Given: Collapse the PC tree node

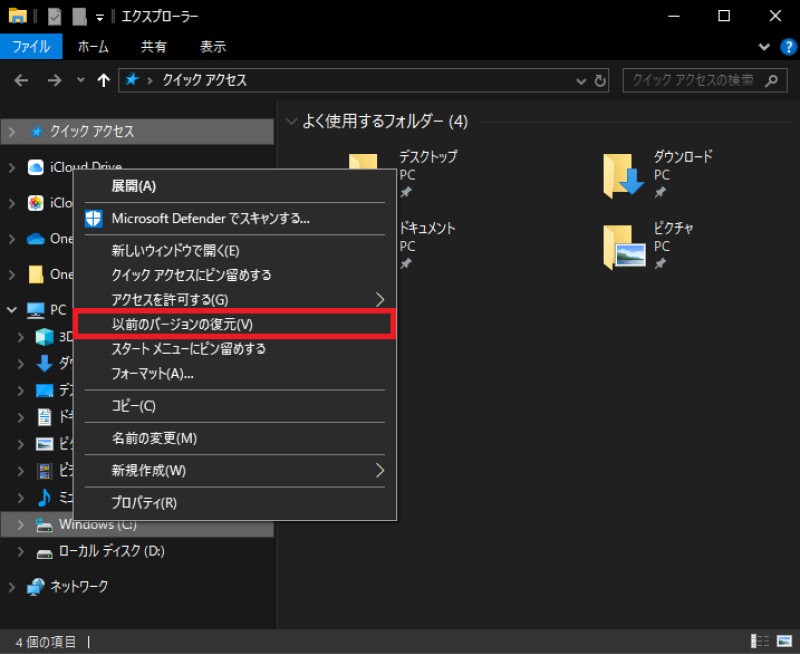Looking at the screenshot, I should pyautogui.click(x=12, y=310).
